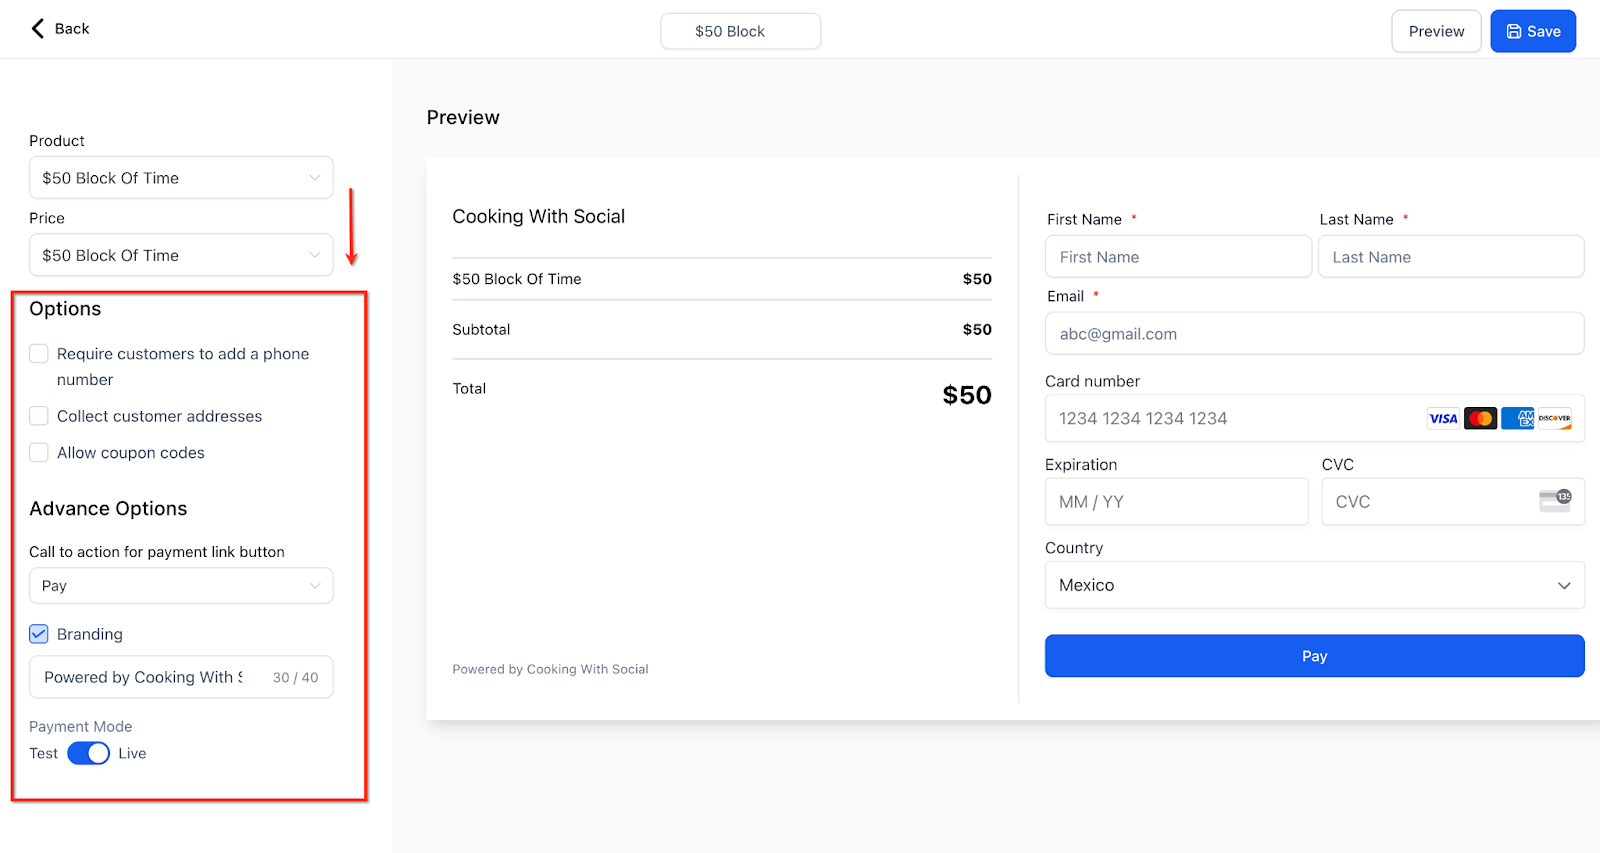Click the Back arrow icon

tap(38, 28)
